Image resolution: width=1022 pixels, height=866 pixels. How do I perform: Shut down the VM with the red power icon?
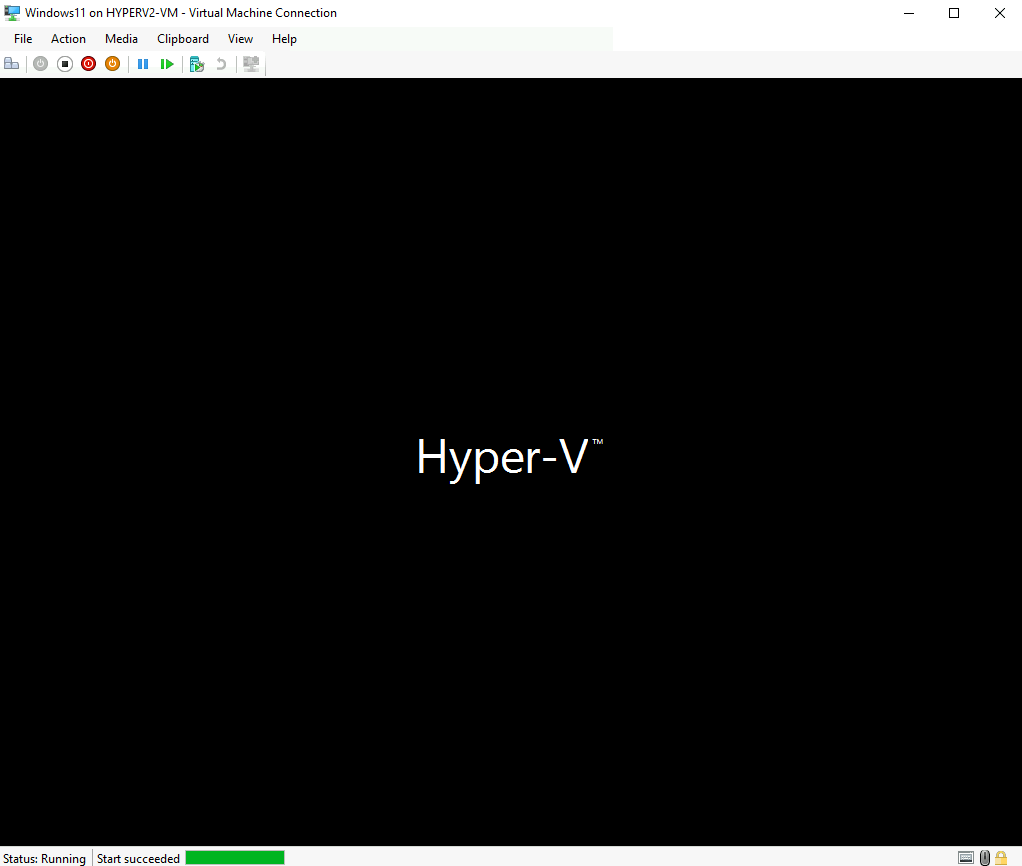(x=89, y=64)
